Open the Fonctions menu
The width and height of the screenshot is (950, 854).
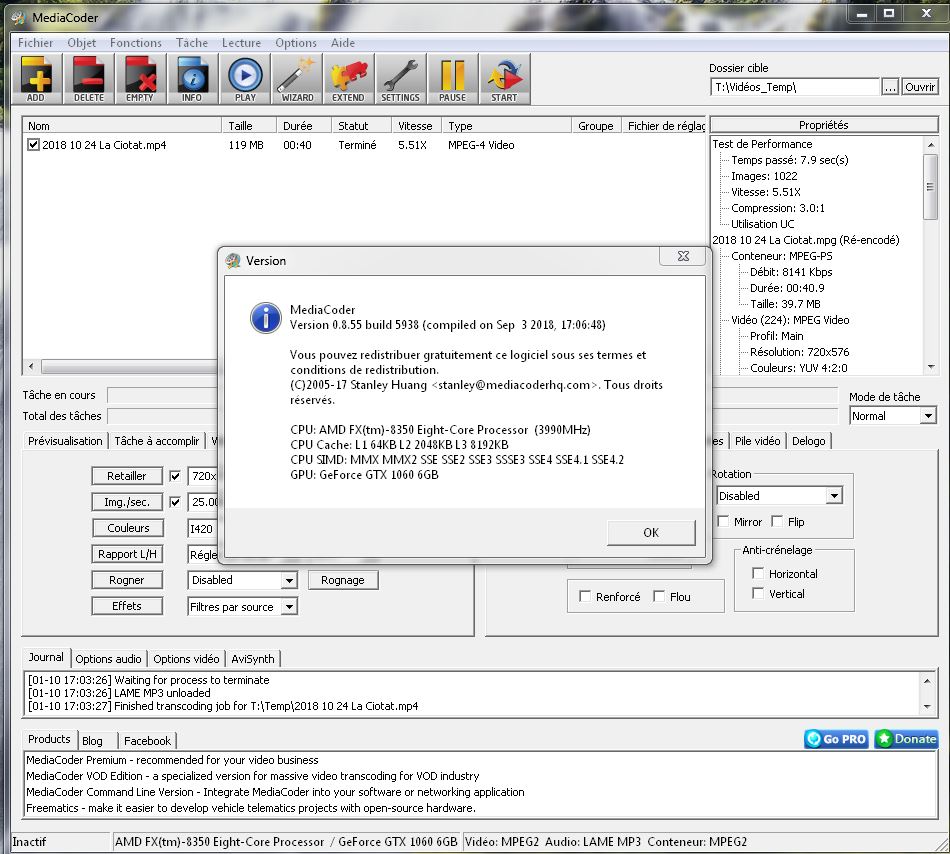click(x=135, y=43)
